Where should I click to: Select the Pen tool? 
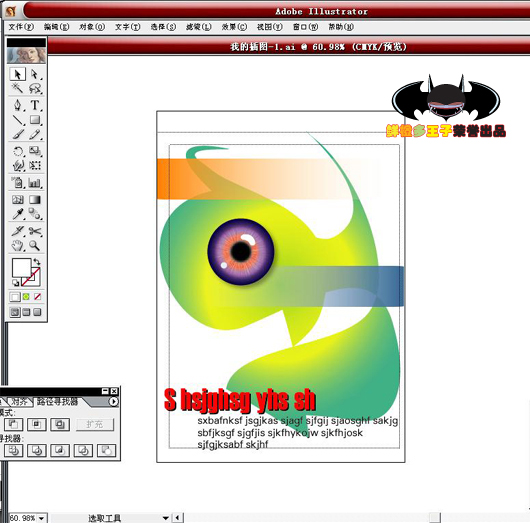18,105
